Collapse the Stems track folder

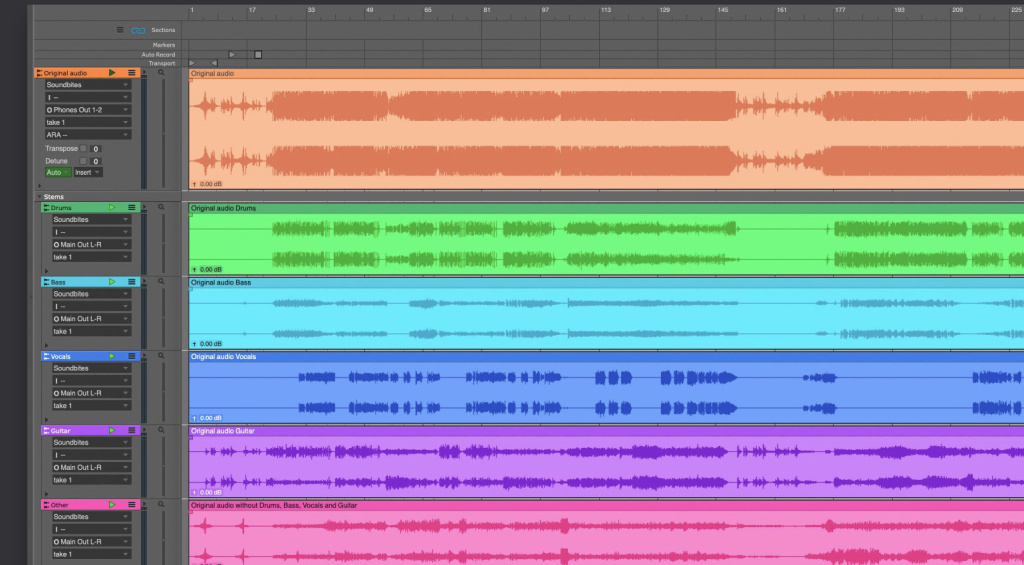(39, 197)
